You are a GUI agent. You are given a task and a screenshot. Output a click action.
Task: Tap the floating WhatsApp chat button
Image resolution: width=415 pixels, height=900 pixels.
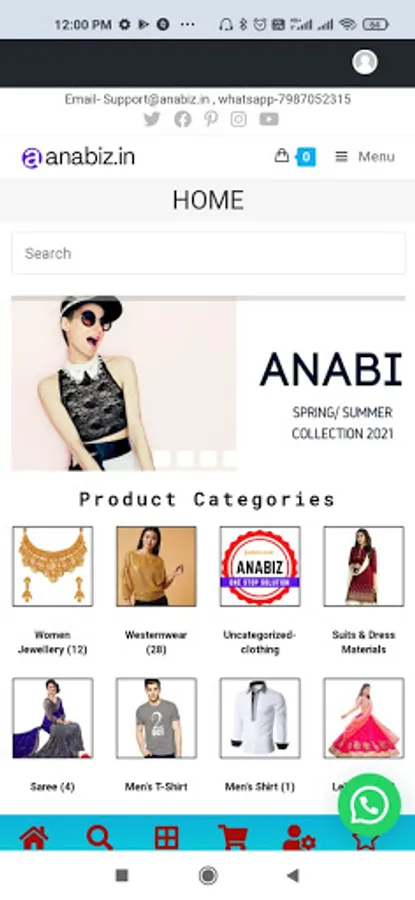[369, 806]
